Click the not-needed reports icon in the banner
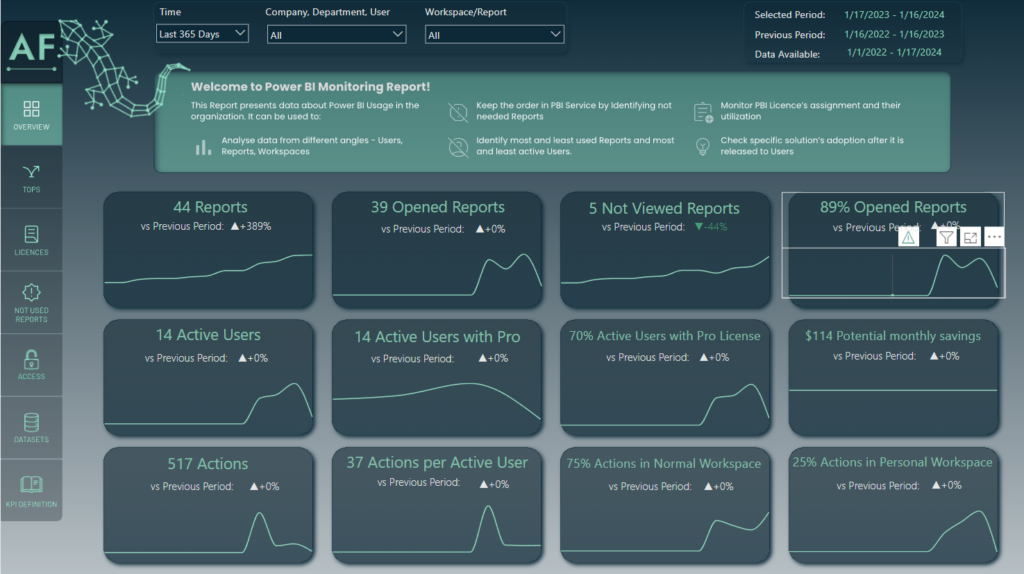The image size is (1024, 574). click(458, 112)
